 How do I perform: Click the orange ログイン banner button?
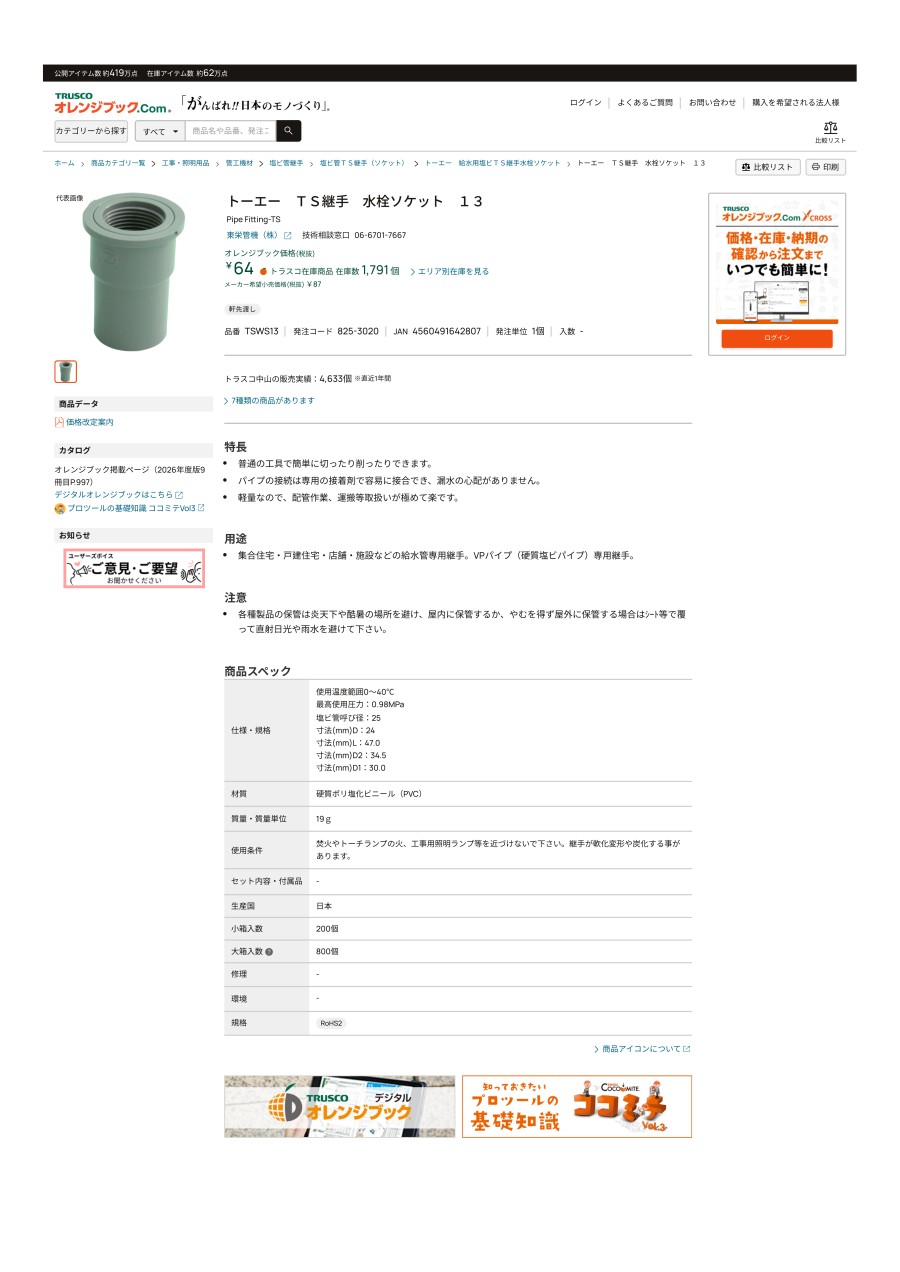coord(777,338)
